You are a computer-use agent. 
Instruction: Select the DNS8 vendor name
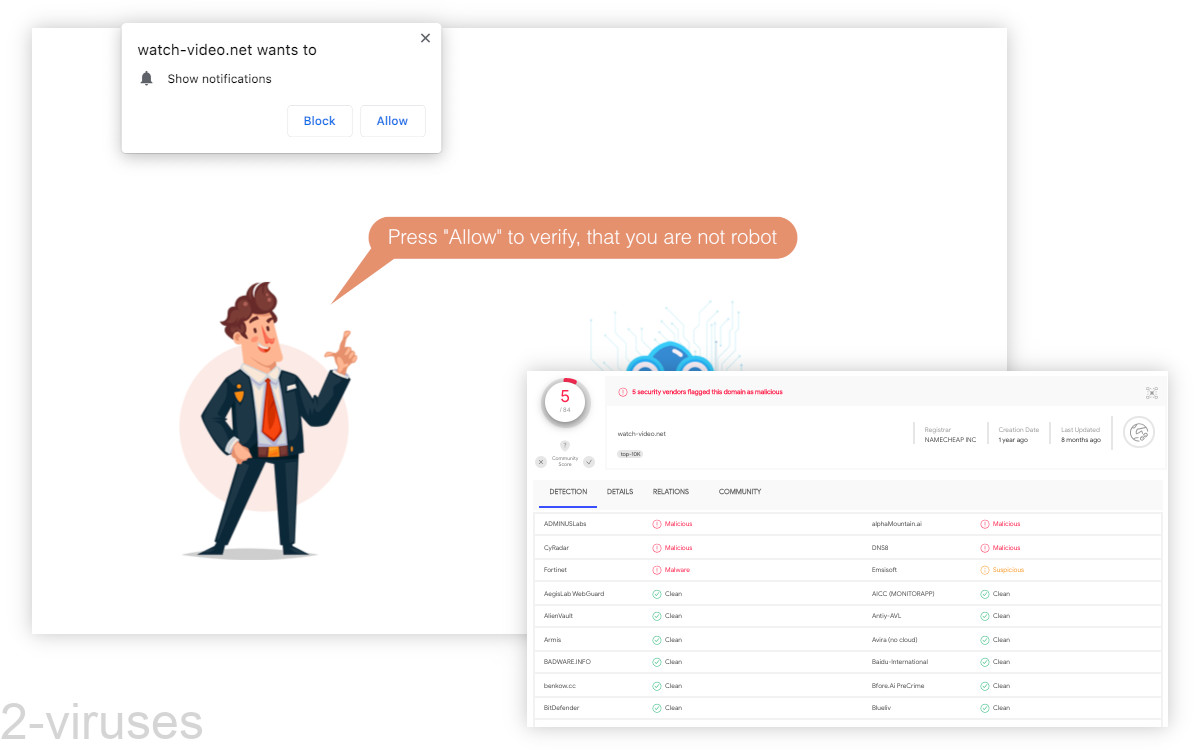(880, 548)
